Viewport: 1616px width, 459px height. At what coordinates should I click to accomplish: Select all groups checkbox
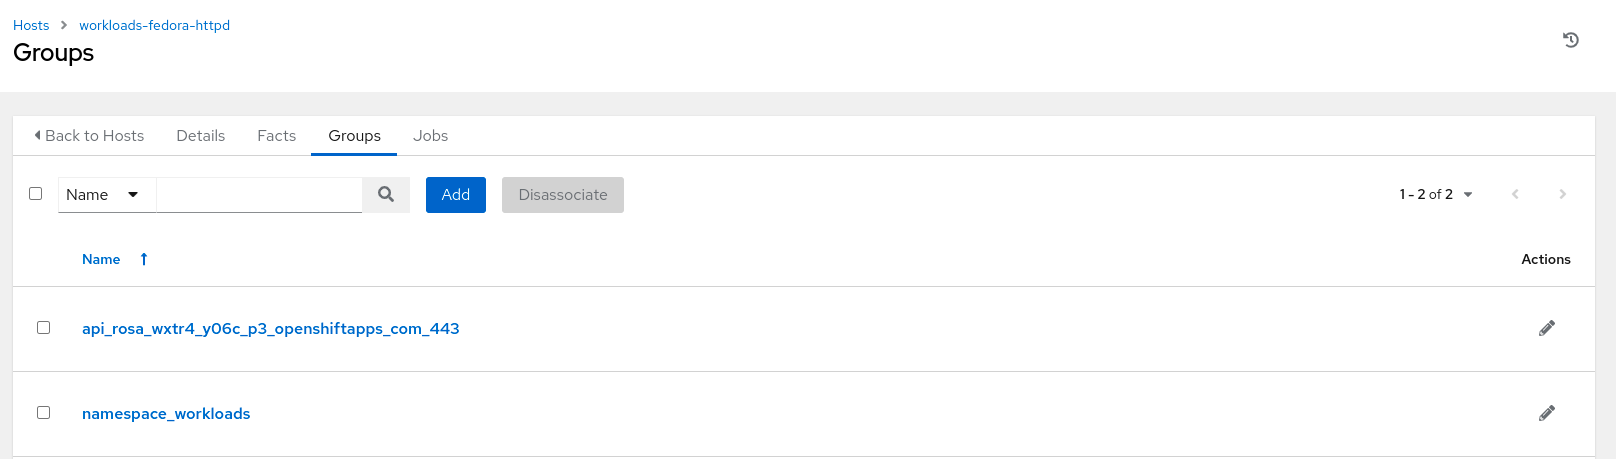tap(36, 194)
